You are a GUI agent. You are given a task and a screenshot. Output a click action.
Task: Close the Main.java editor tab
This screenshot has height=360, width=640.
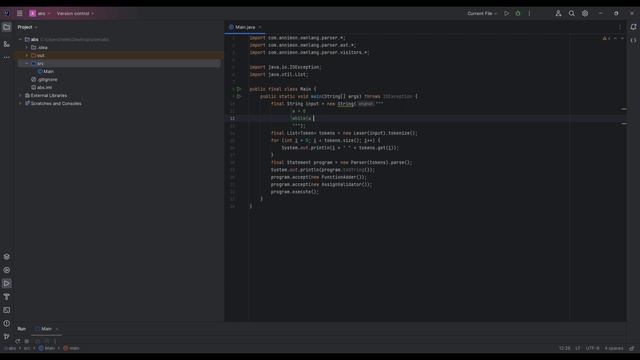pos(260,27)
